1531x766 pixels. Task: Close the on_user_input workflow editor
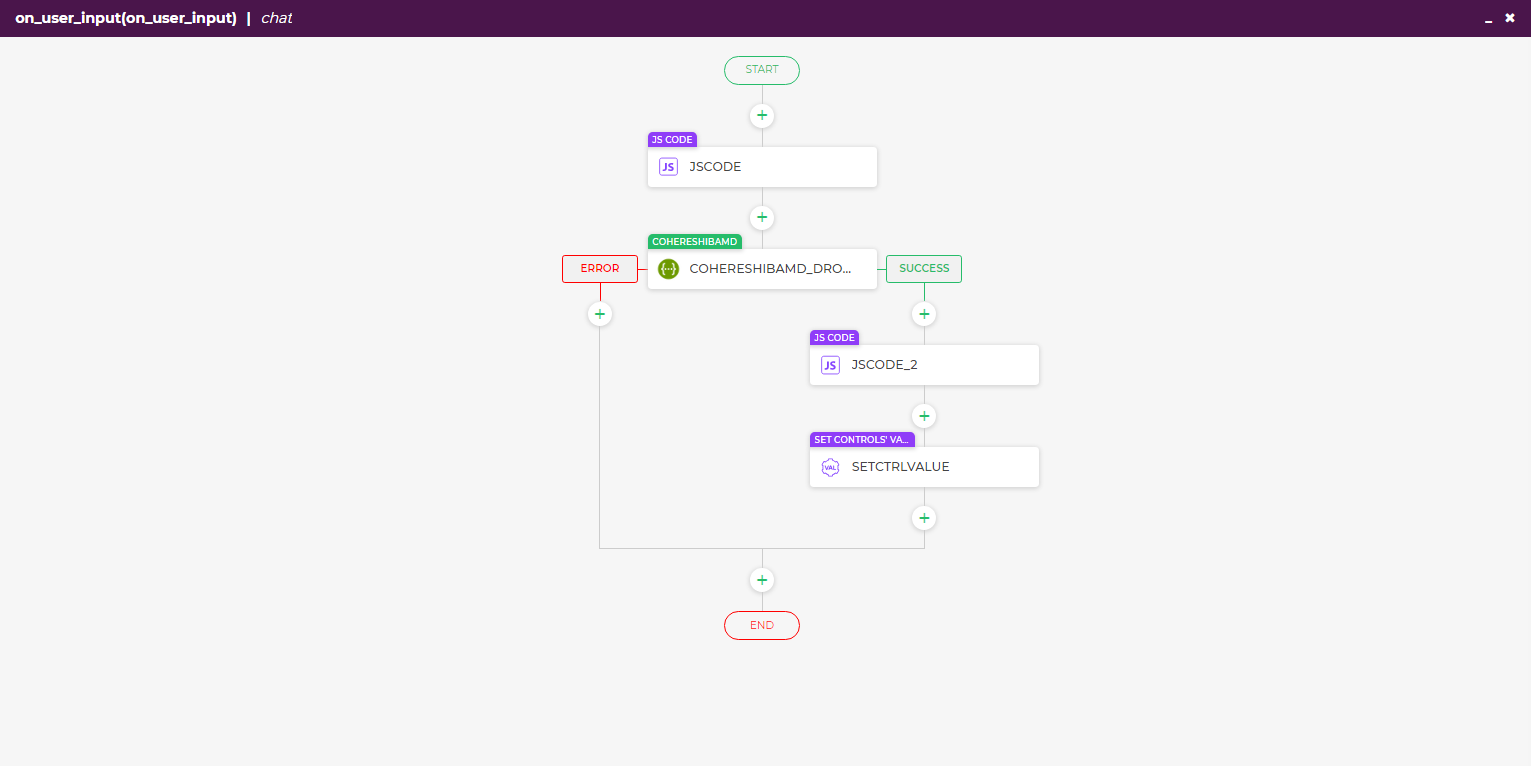1510,18
